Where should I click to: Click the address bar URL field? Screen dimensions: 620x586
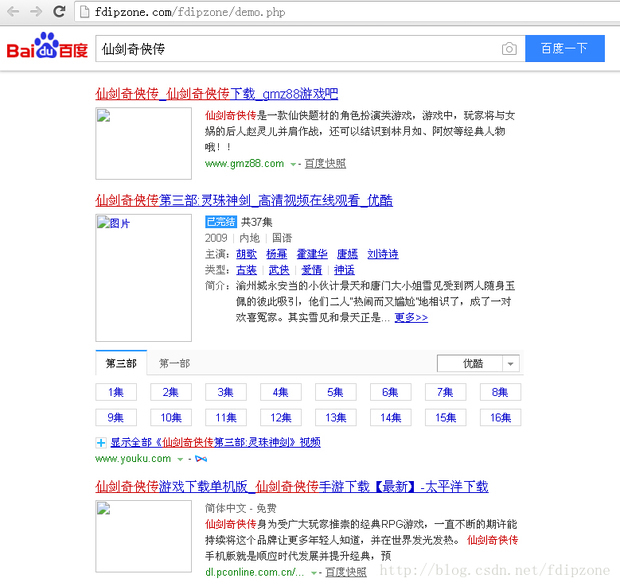tap(348, 12)
